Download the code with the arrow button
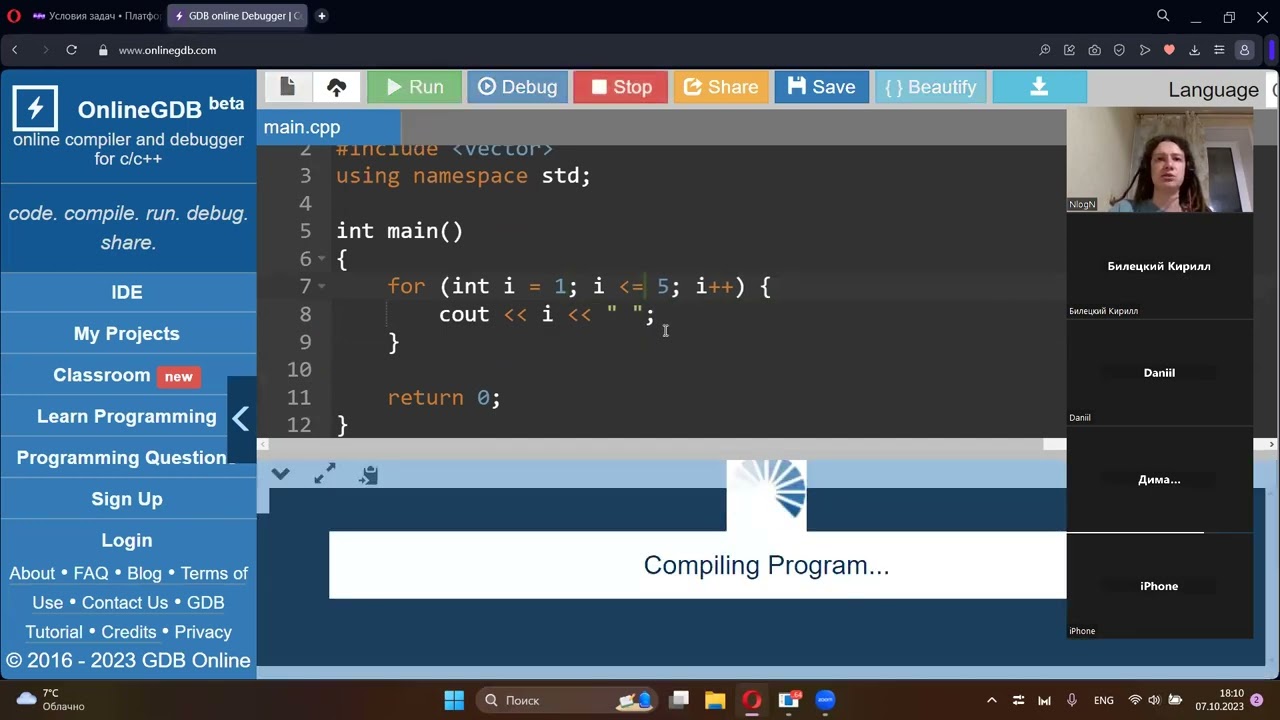 tap(1039, 87)
